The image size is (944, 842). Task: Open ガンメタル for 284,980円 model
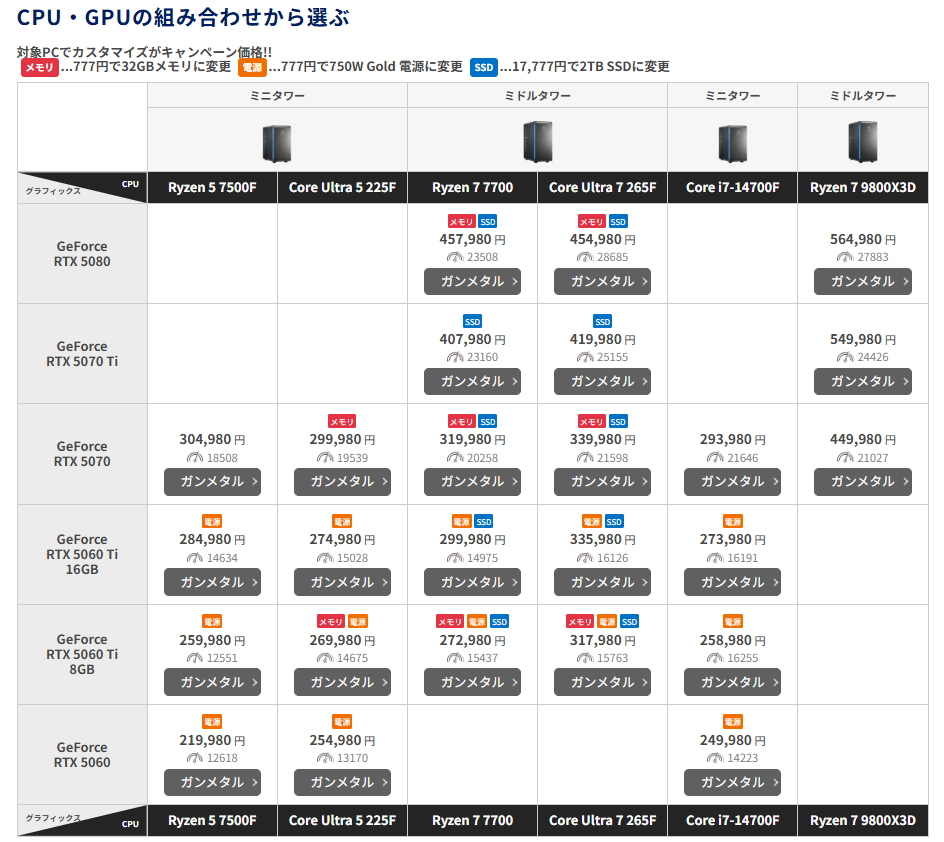coord(212,582)
